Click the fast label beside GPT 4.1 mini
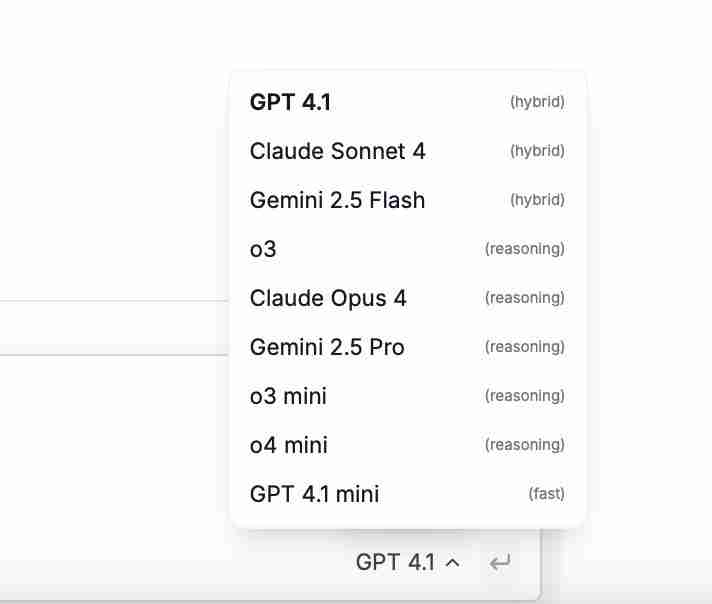This screenshot has width=712, height=604. [546, 494]
